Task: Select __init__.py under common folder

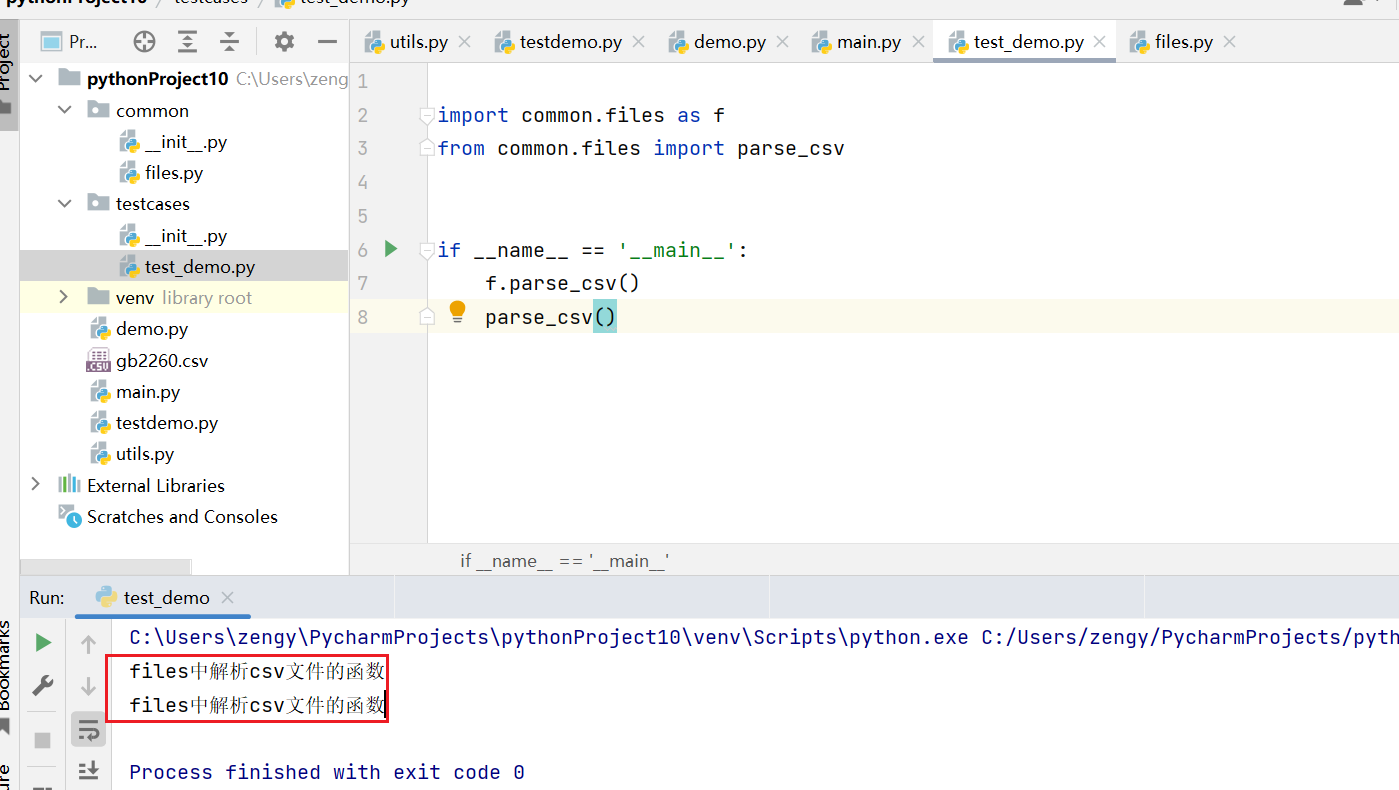Action: [174, 142]
